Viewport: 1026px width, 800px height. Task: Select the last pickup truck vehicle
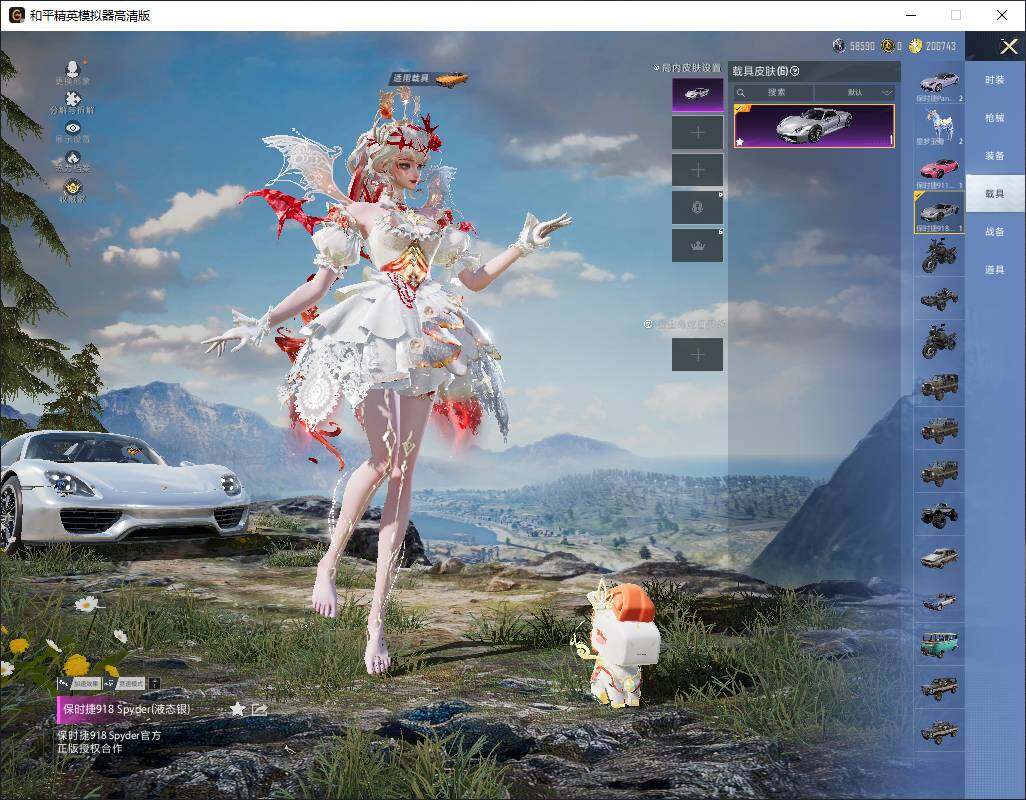coord(939,731)
